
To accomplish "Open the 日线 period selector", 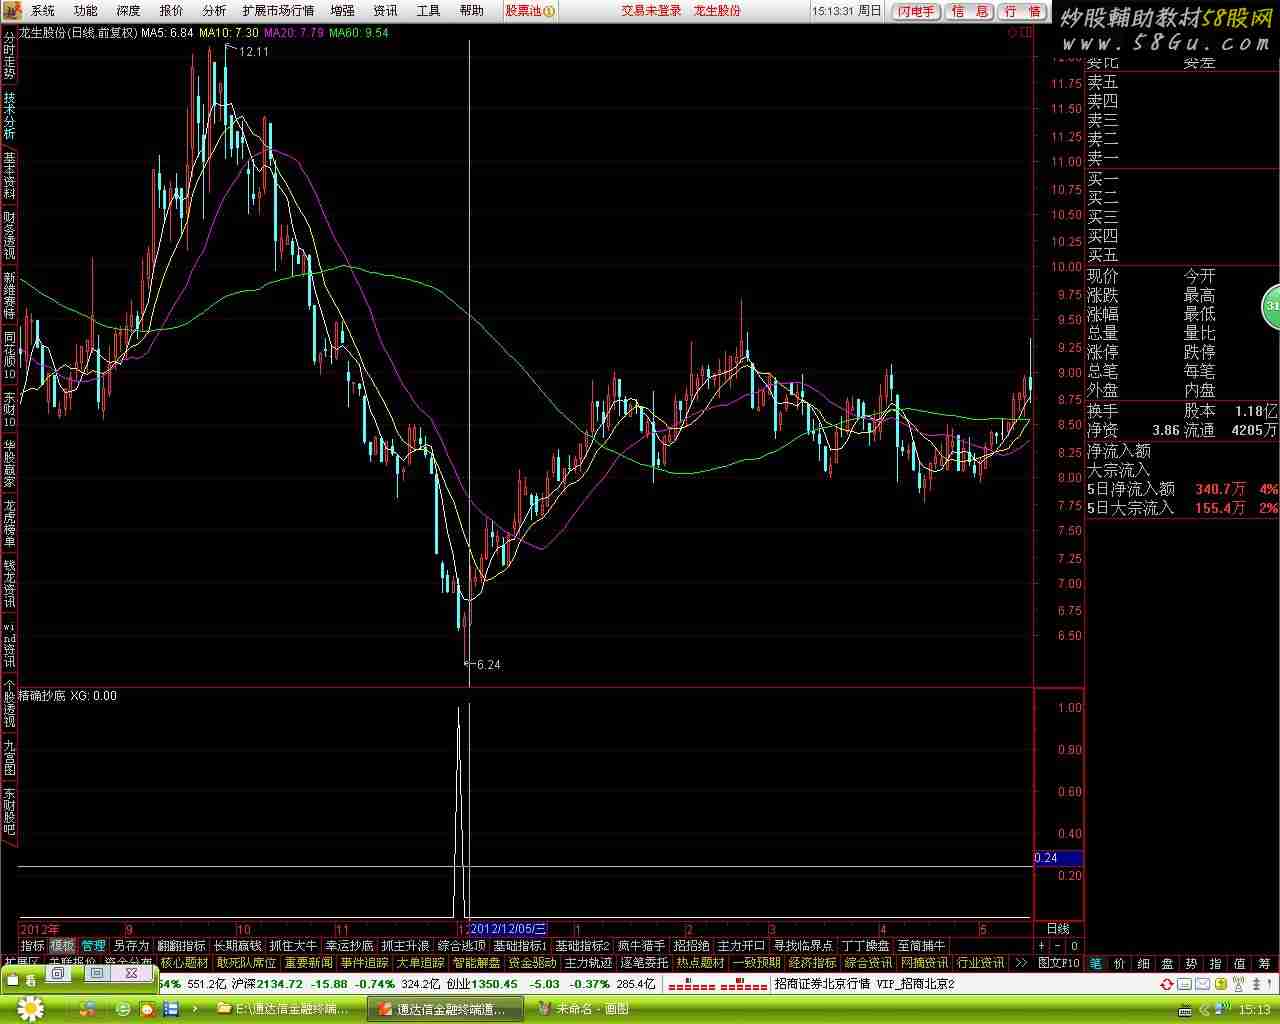I will (x=1057, y=929).
